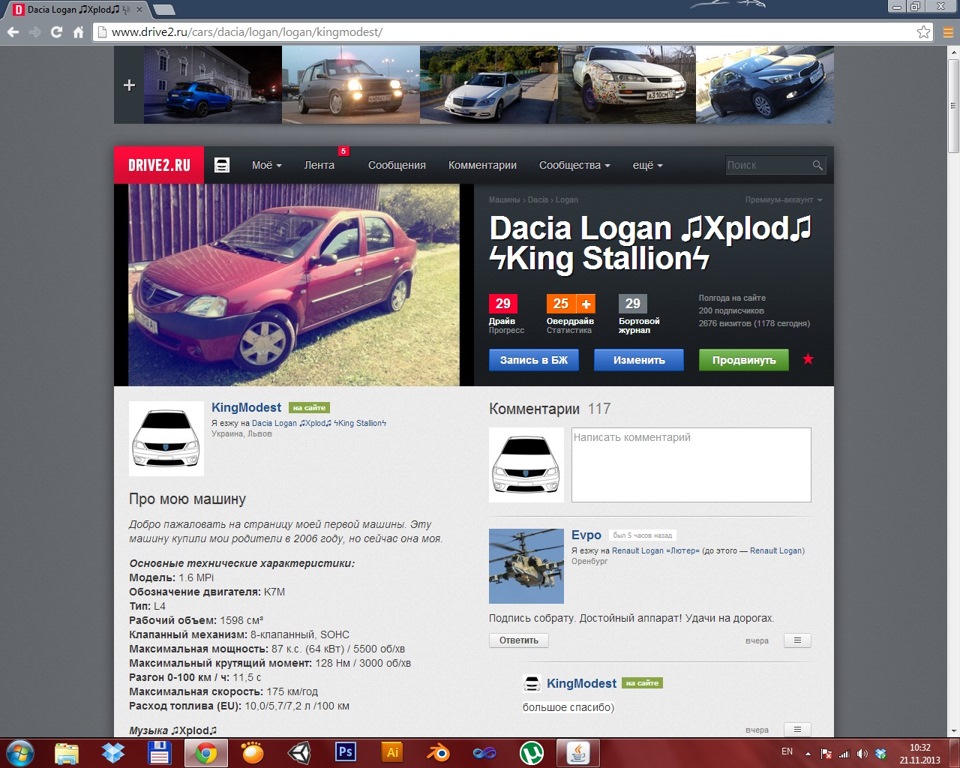Launch Dropbox from the taskbar
960x768 pixels.
(113, 753)
